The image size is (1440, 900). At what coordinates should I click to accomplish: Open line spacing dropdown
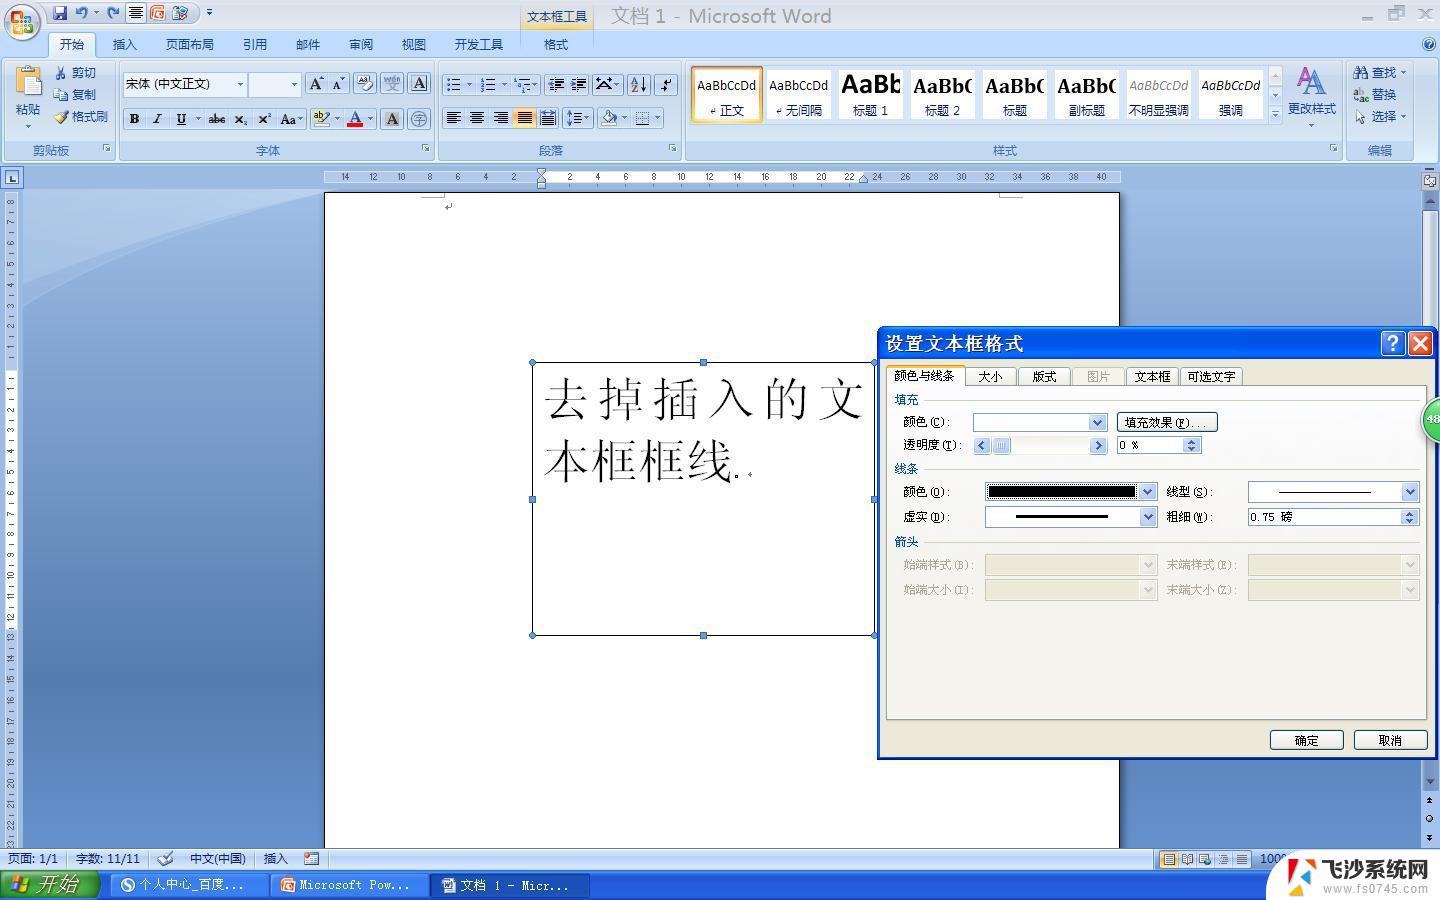[x=578, y=118]
